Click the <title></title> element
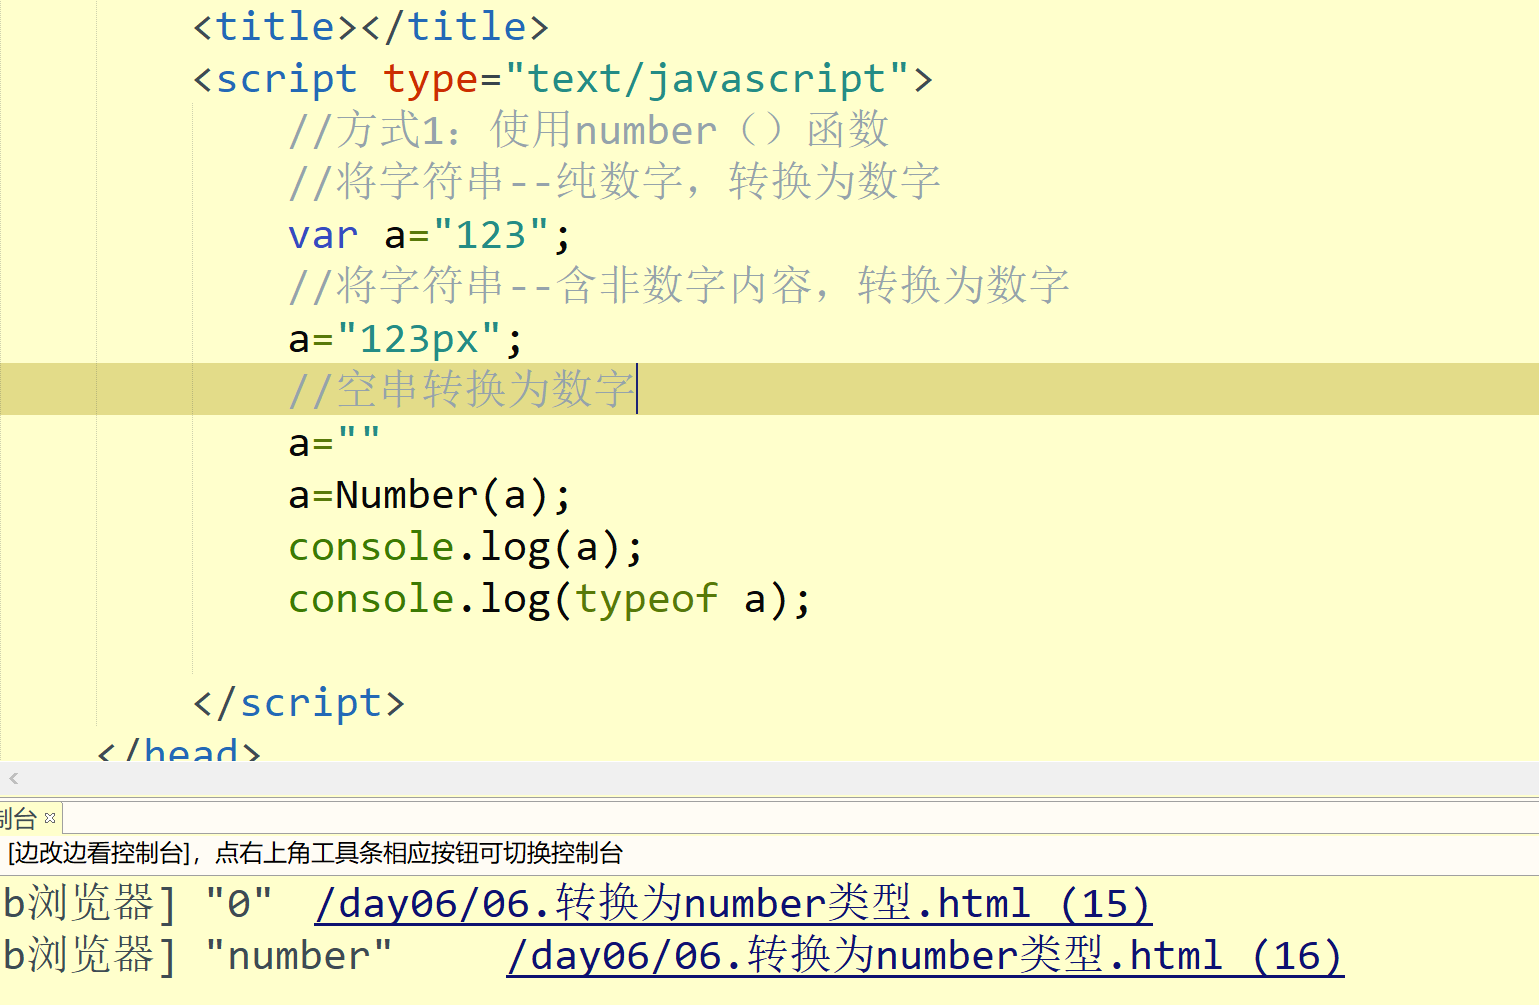This screenshot has width=1539, height=1005. [x=368, y=25]
